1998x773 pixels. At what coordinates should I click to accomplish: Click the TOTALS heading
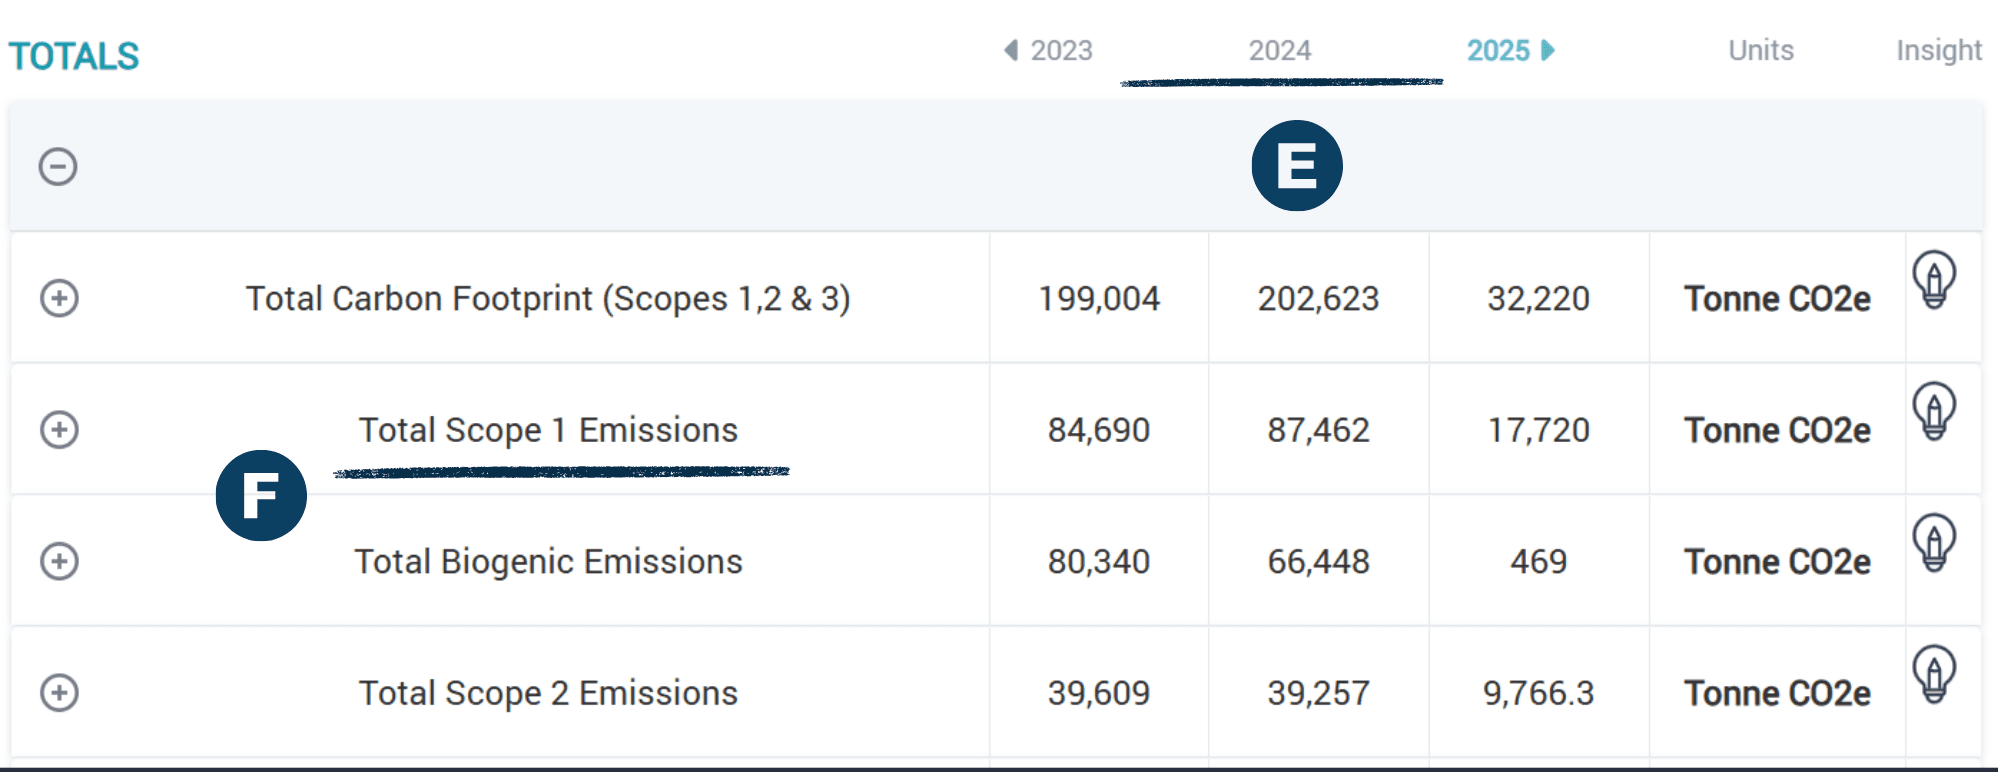point(74,56)
